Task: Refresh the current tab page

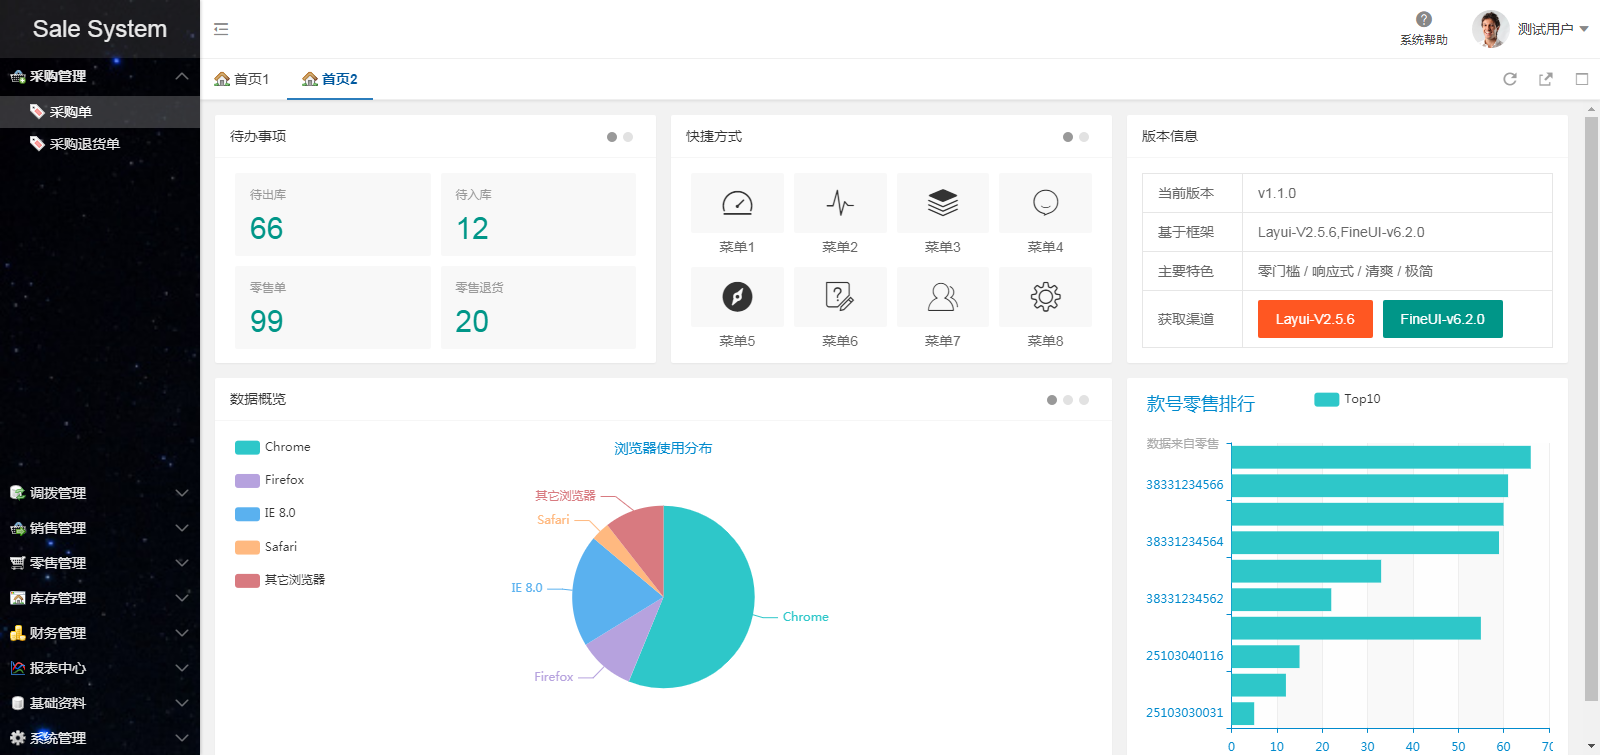Action: click(1510, 79)
